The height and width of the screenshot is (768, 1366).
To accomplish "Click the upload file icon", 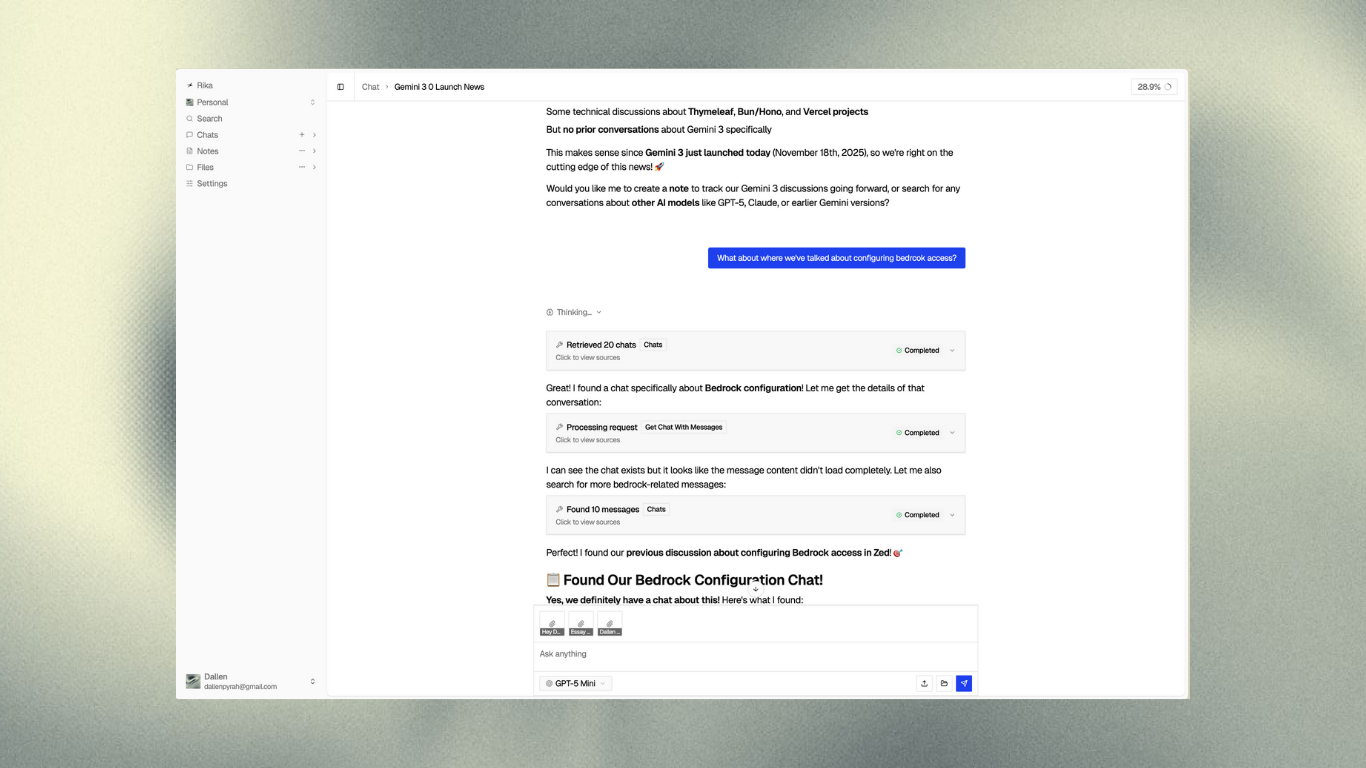I will click(x=924, y=683).
